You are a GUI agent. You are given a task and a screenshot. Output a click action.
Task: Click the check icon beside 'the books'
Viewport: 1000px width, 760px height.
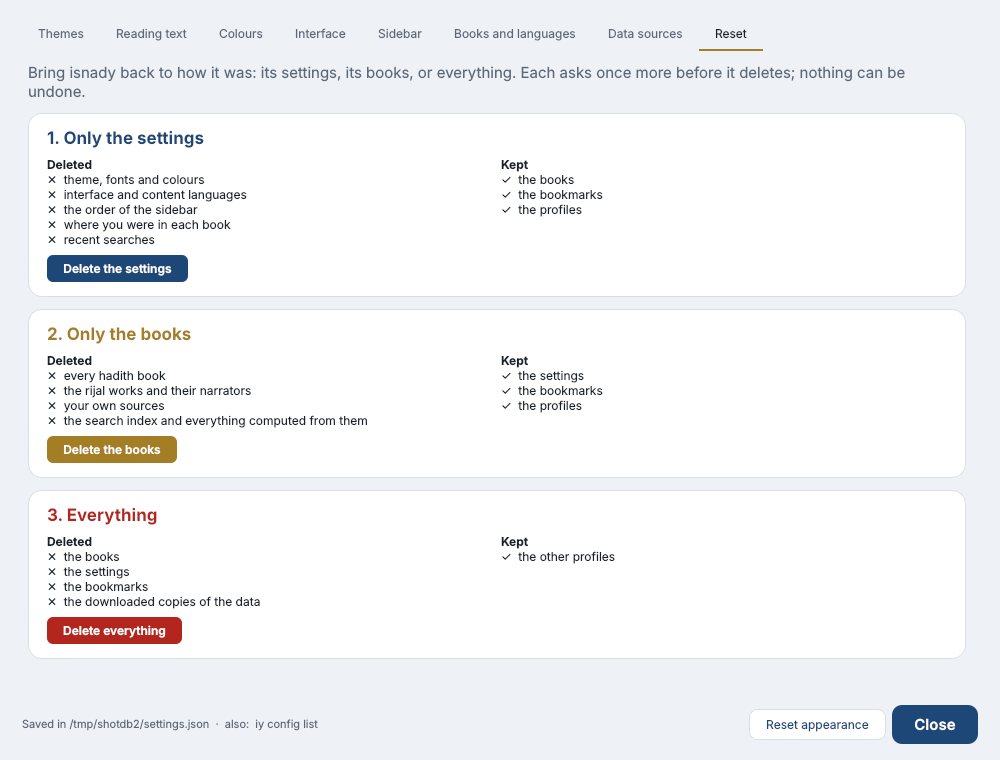pyautogui.click(x=506, y=180)
